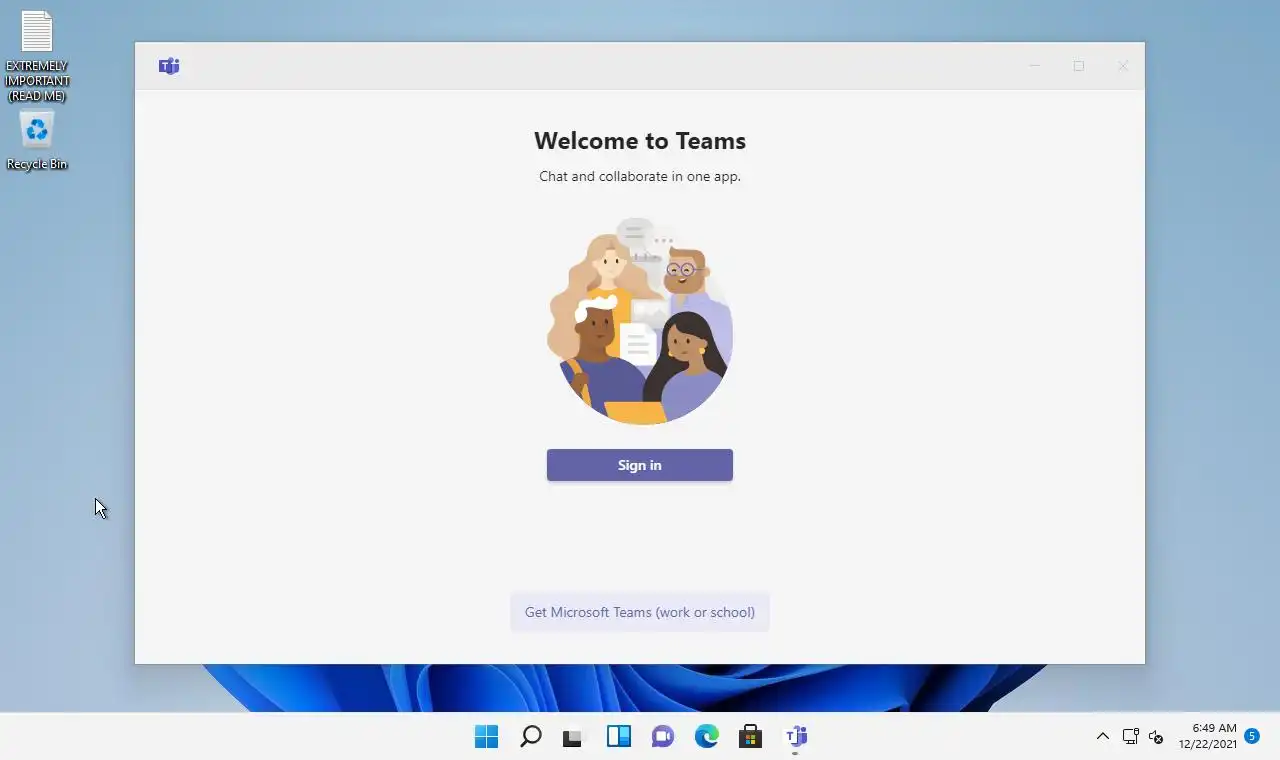
Task: Select the Teams icon in taskbar
Action: [x=796, y=737]
